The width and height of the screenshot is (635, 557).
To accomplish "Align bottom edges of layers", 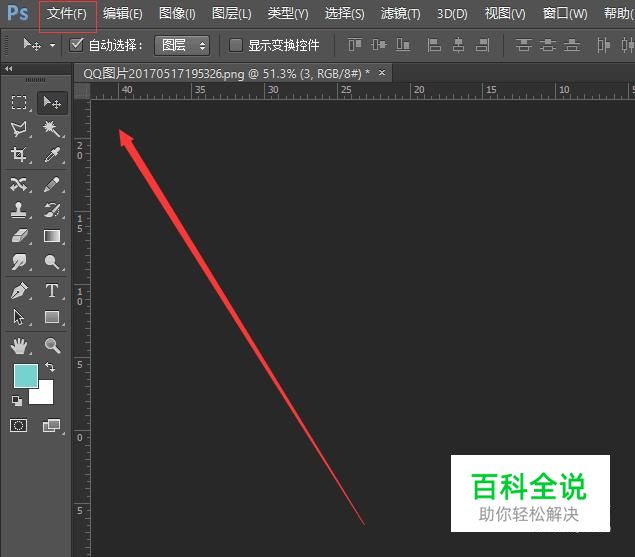I will 403,45.
